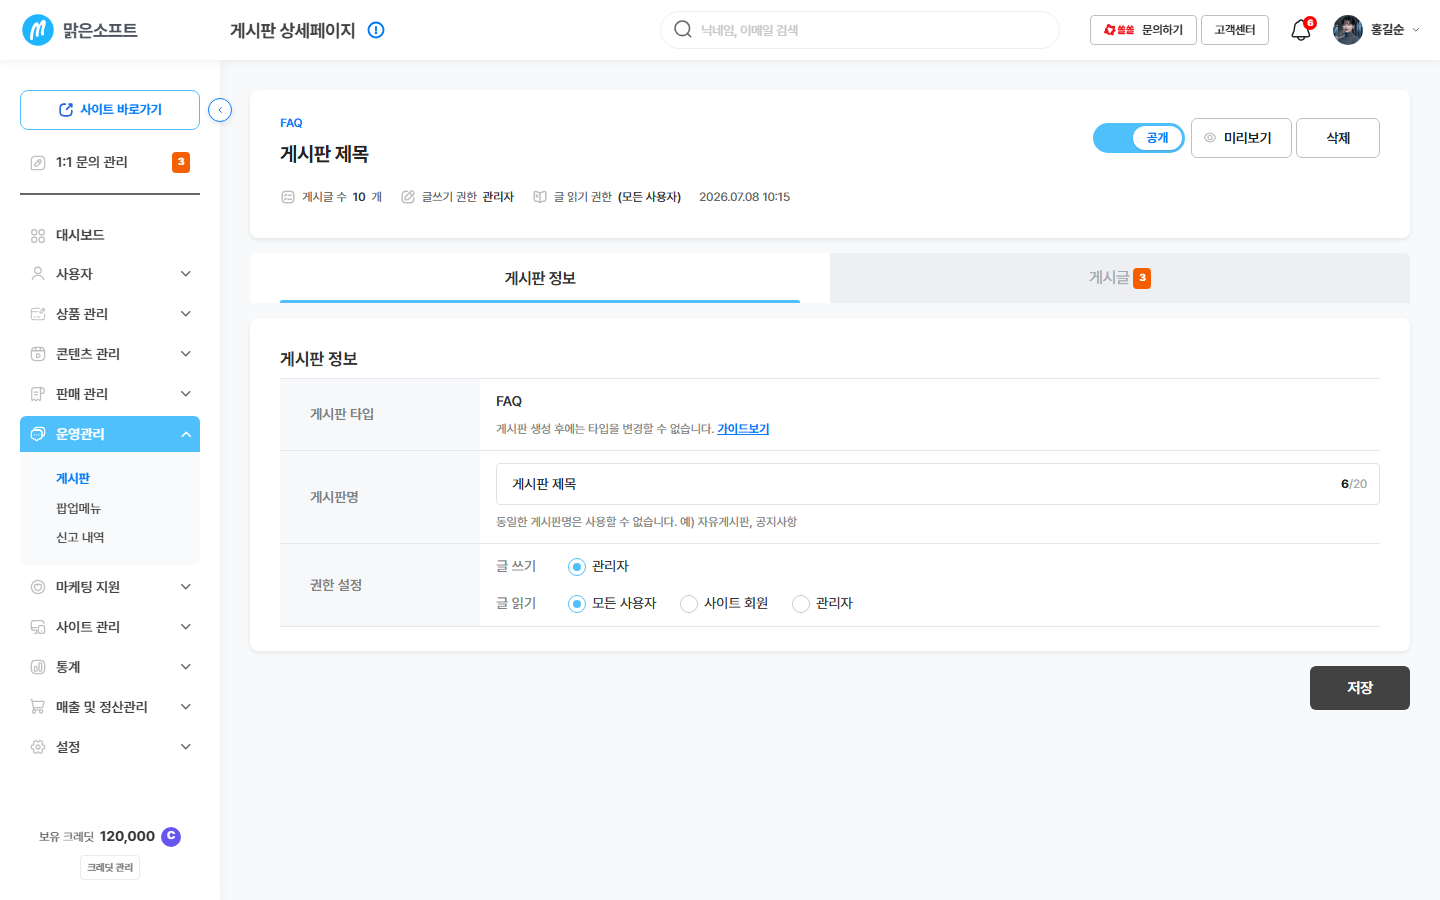Click the 운영관리 icon
The image size is (1440, 900).
click(38, 434)
